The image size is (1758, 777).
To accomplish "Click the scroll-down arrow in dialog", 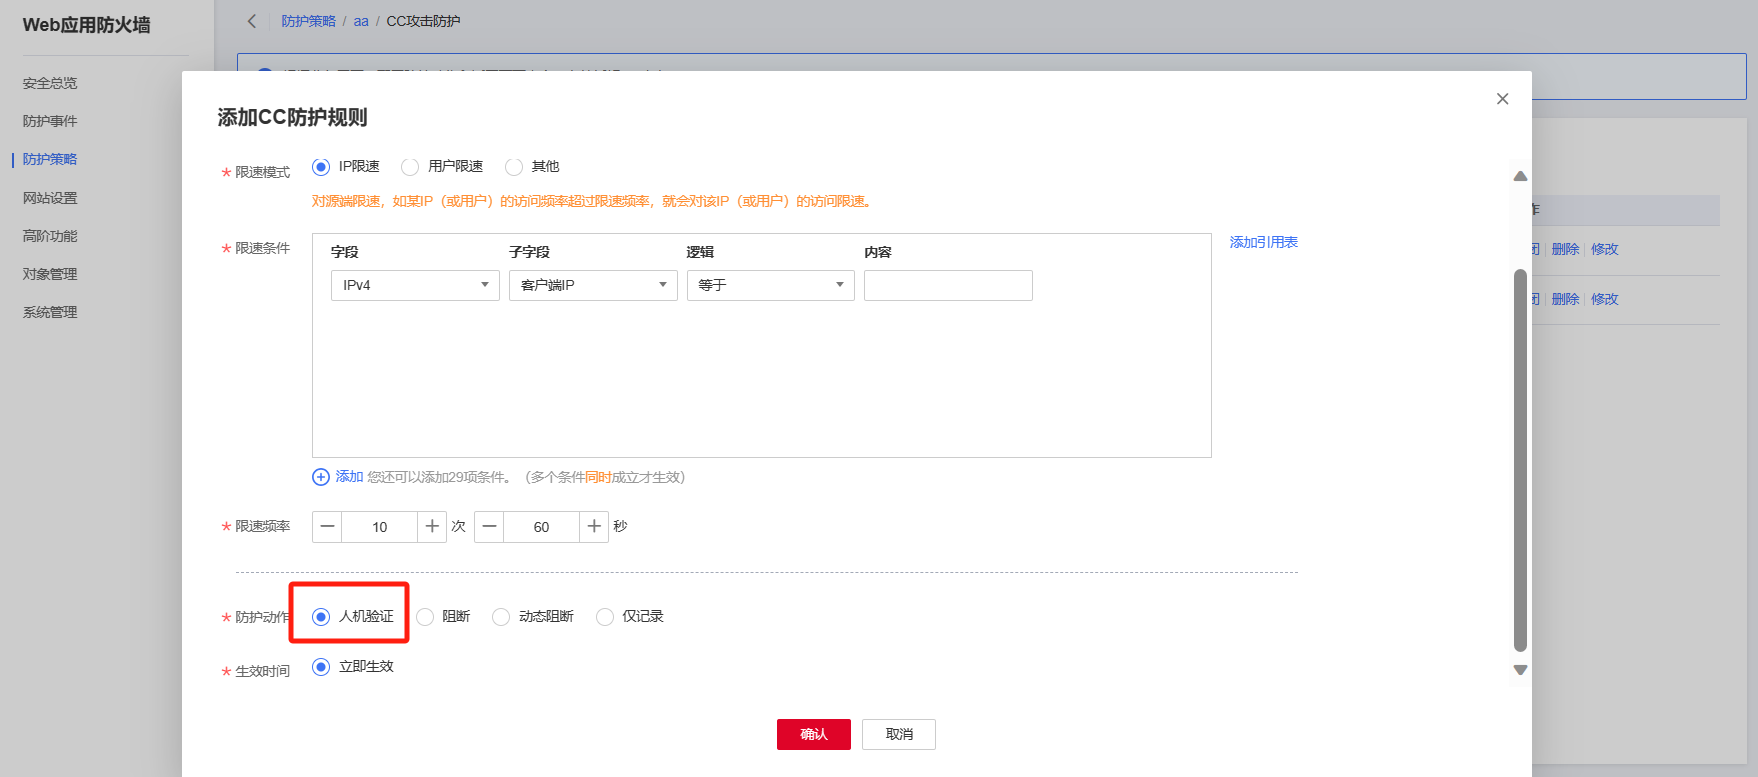I will [x=1520, y=670].
